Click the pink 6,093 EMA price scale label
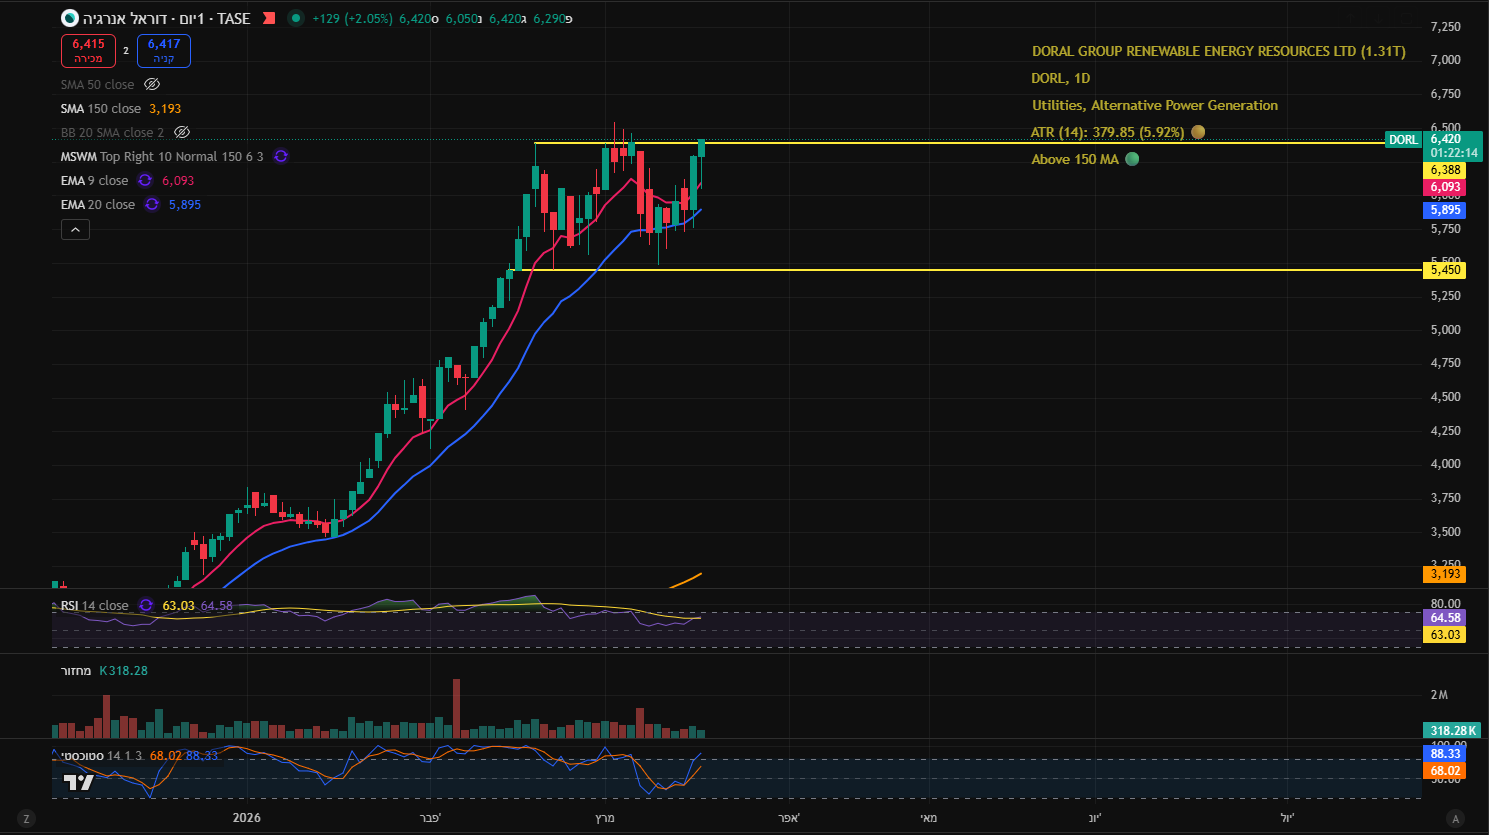1489x835 pixels. (1445, 187)
